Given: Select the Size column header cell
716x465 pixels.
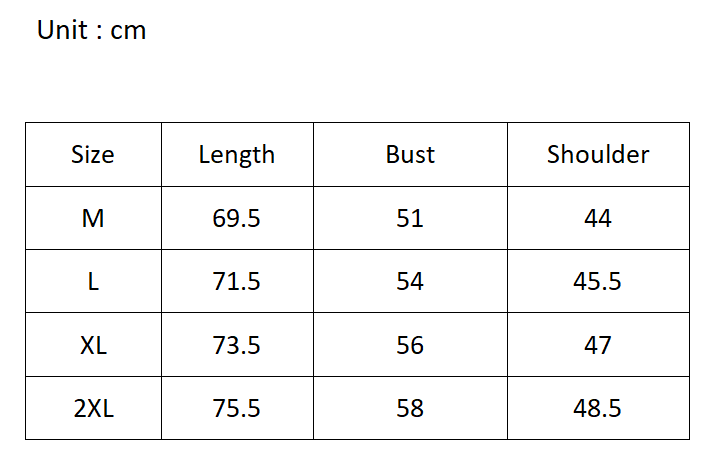Looking at the screenshot, I should (93, 155).
